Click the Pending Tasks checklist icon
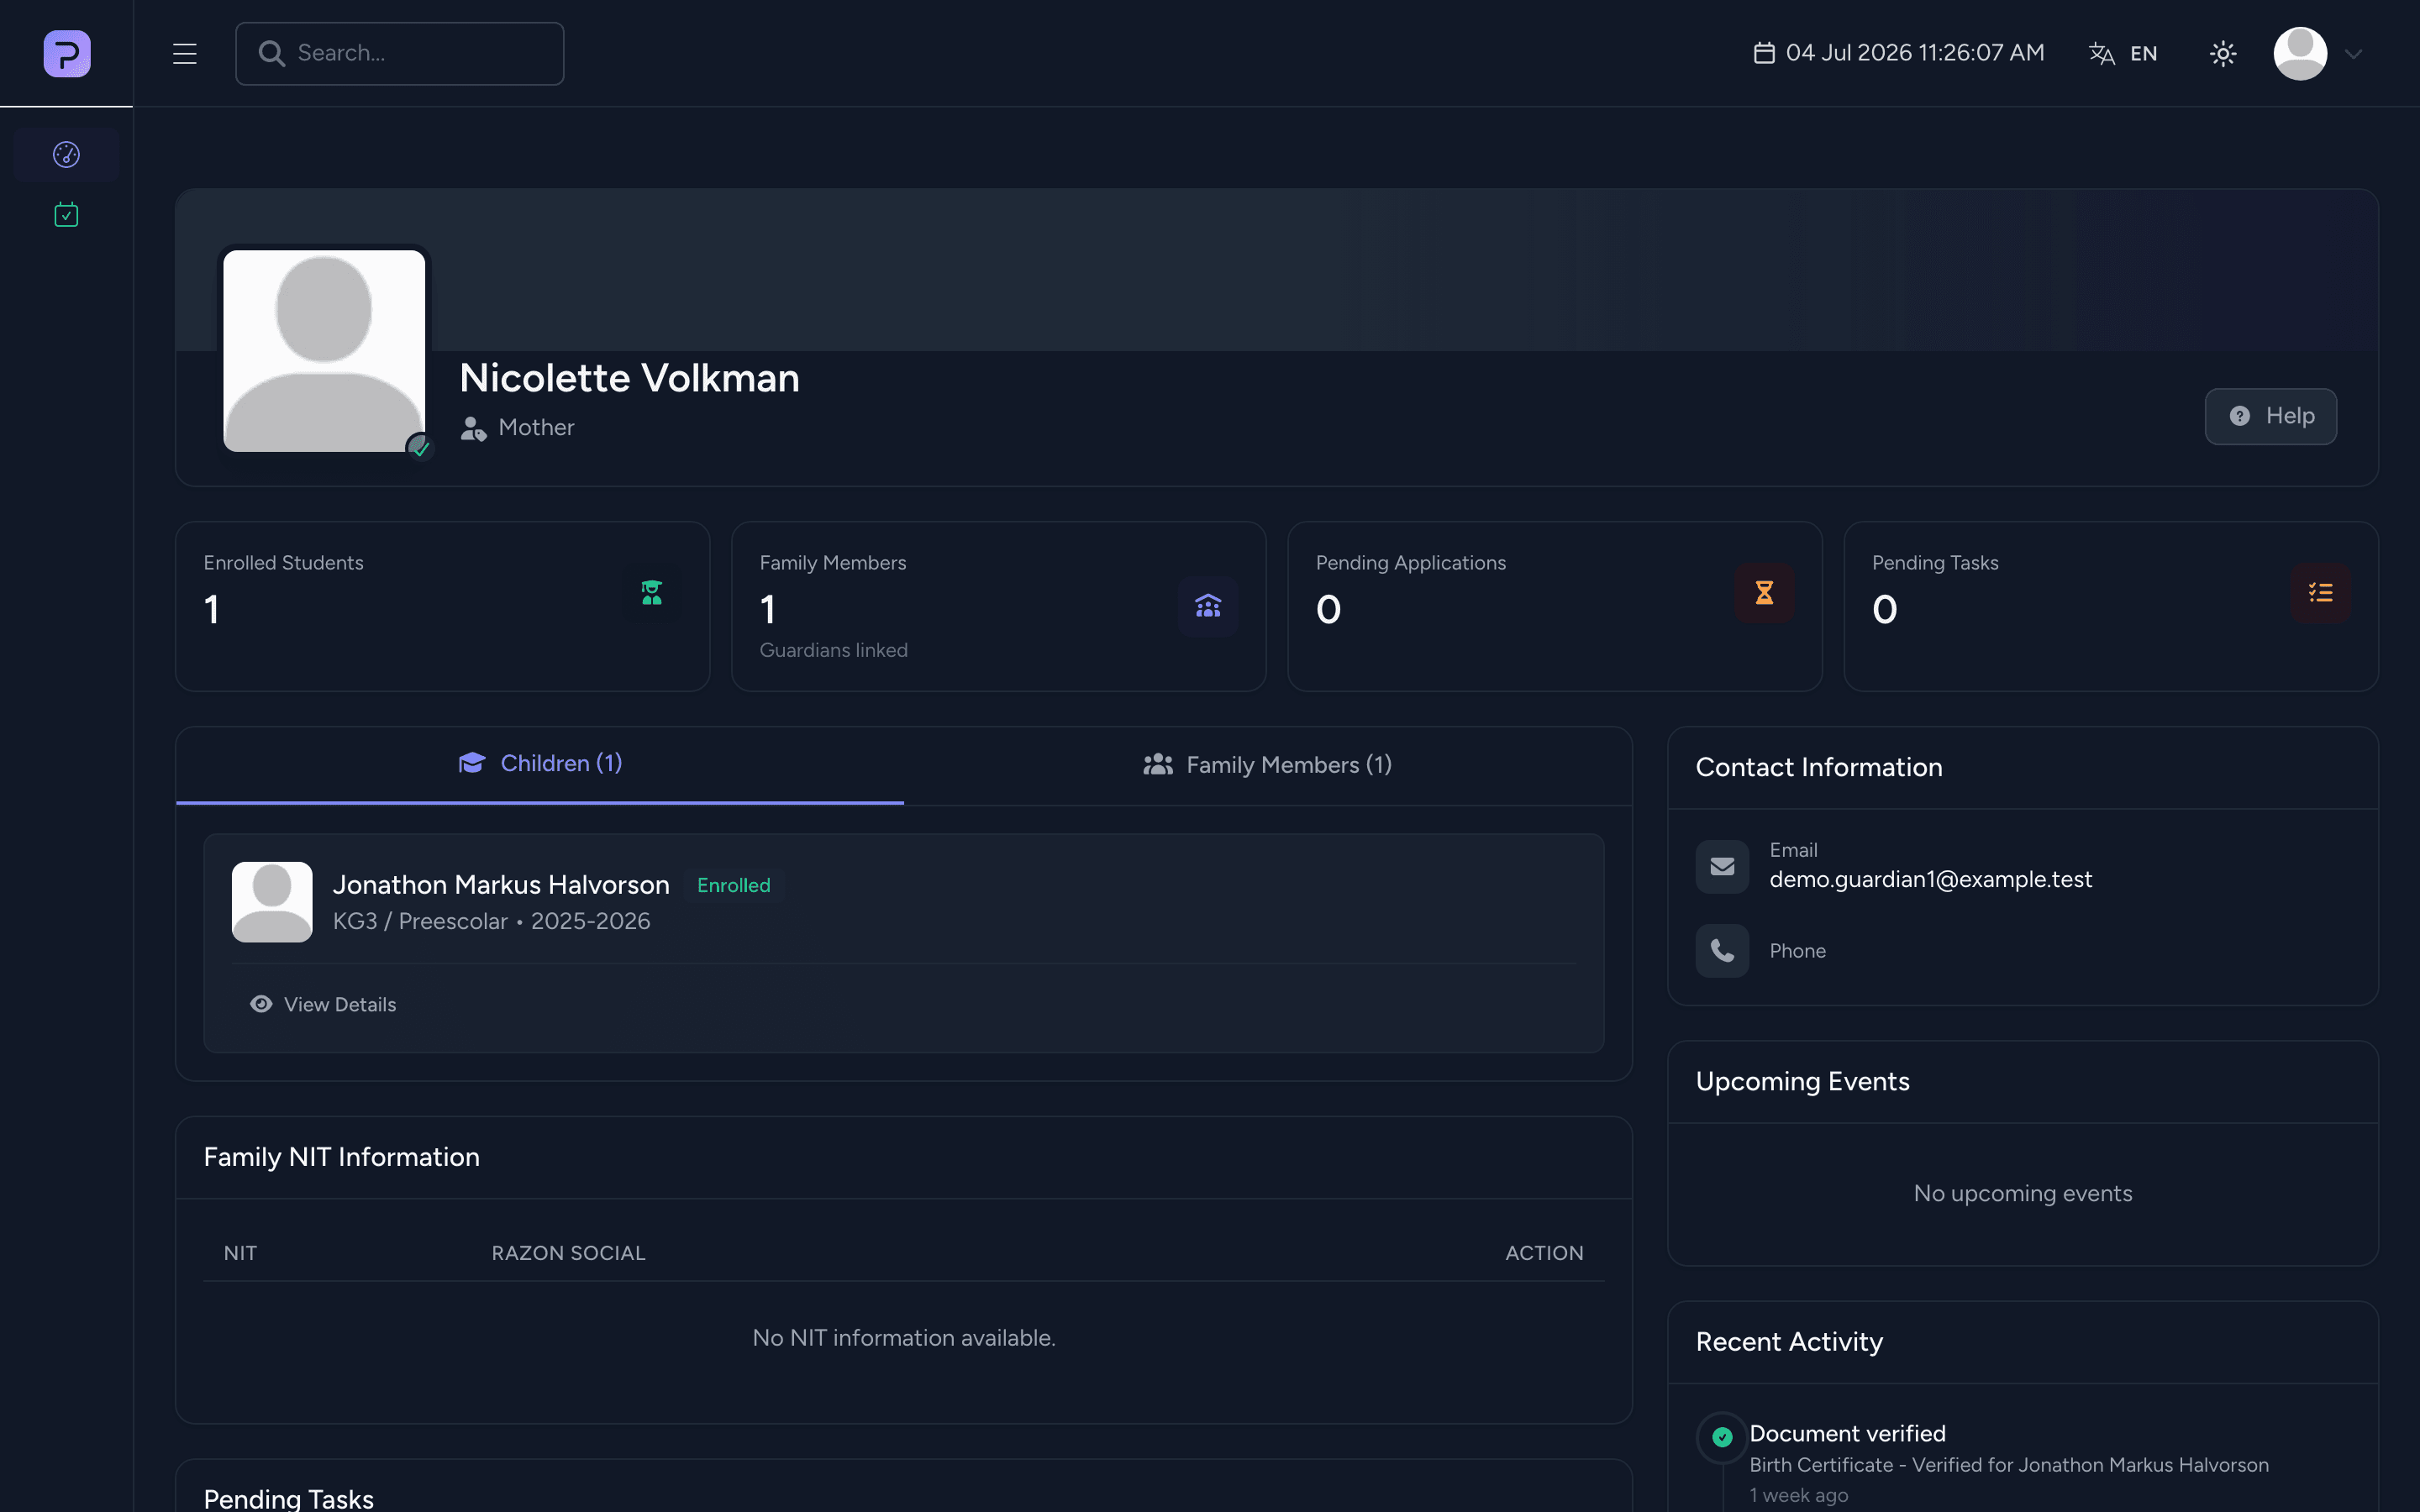This screenshot has width=2420, height=1512. point(2320,593)
